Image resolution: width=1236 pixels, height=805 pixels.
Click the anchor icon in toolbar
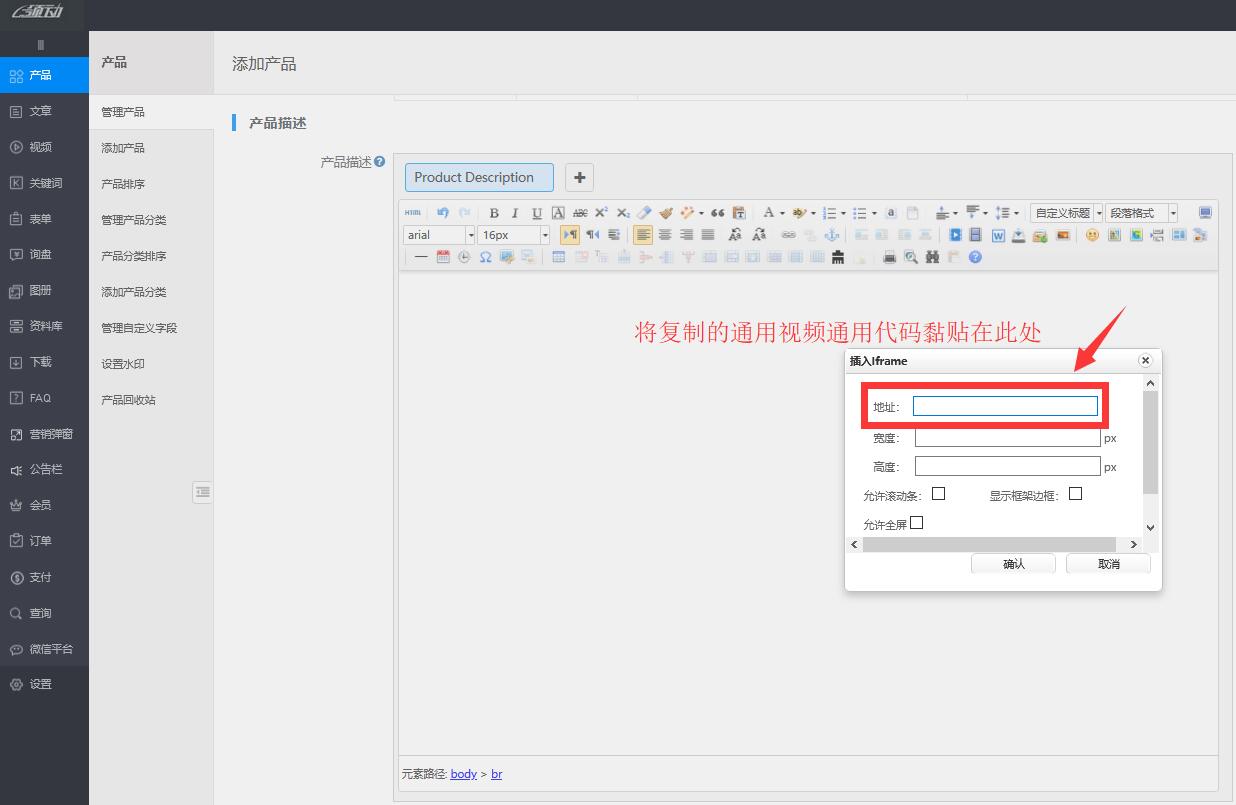tap(830, 235)
